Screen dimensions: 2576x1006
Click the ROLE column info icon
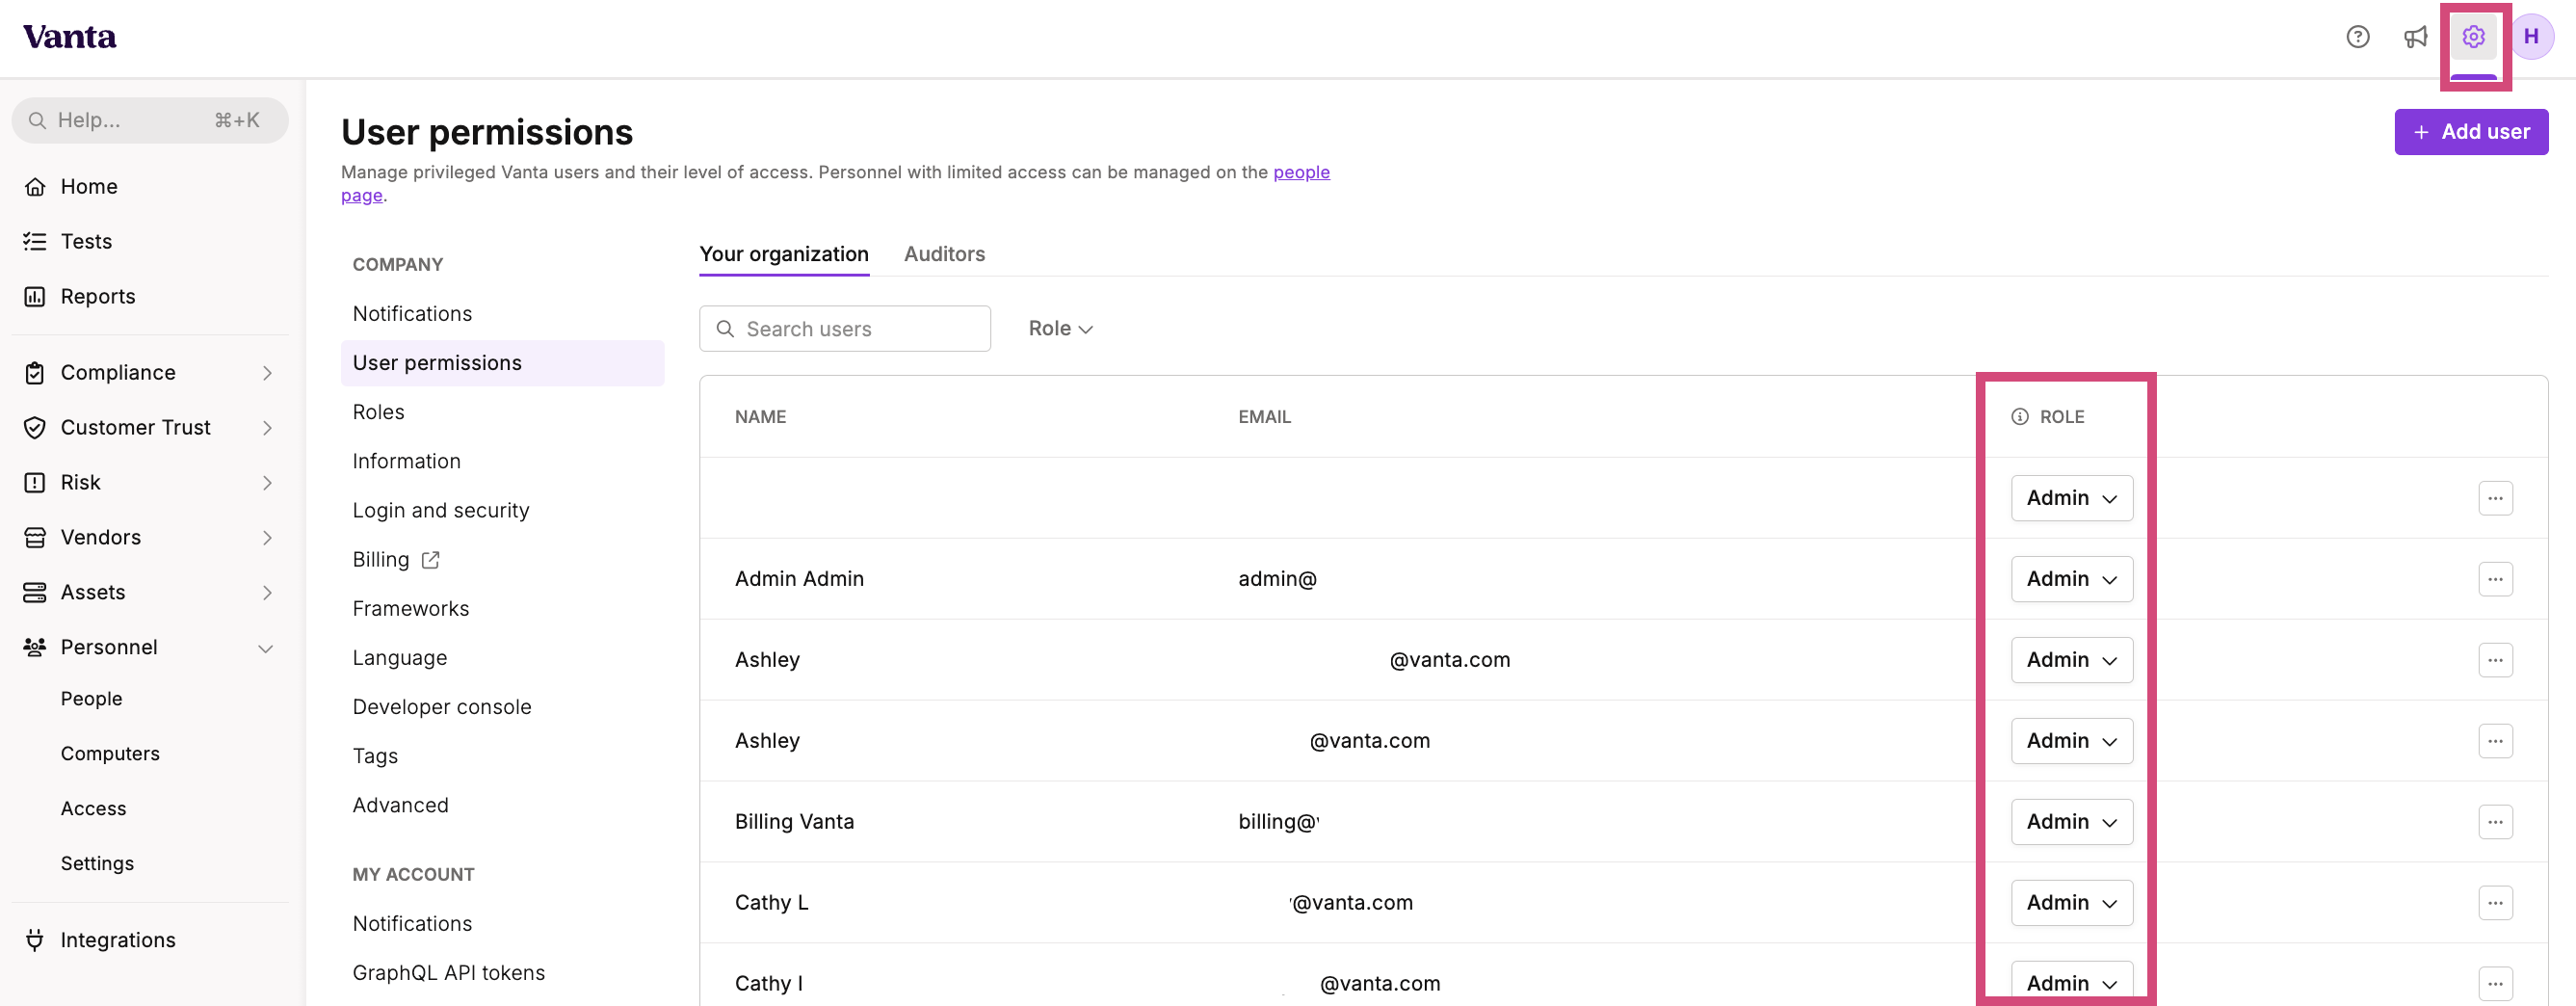click(2020, 417)
